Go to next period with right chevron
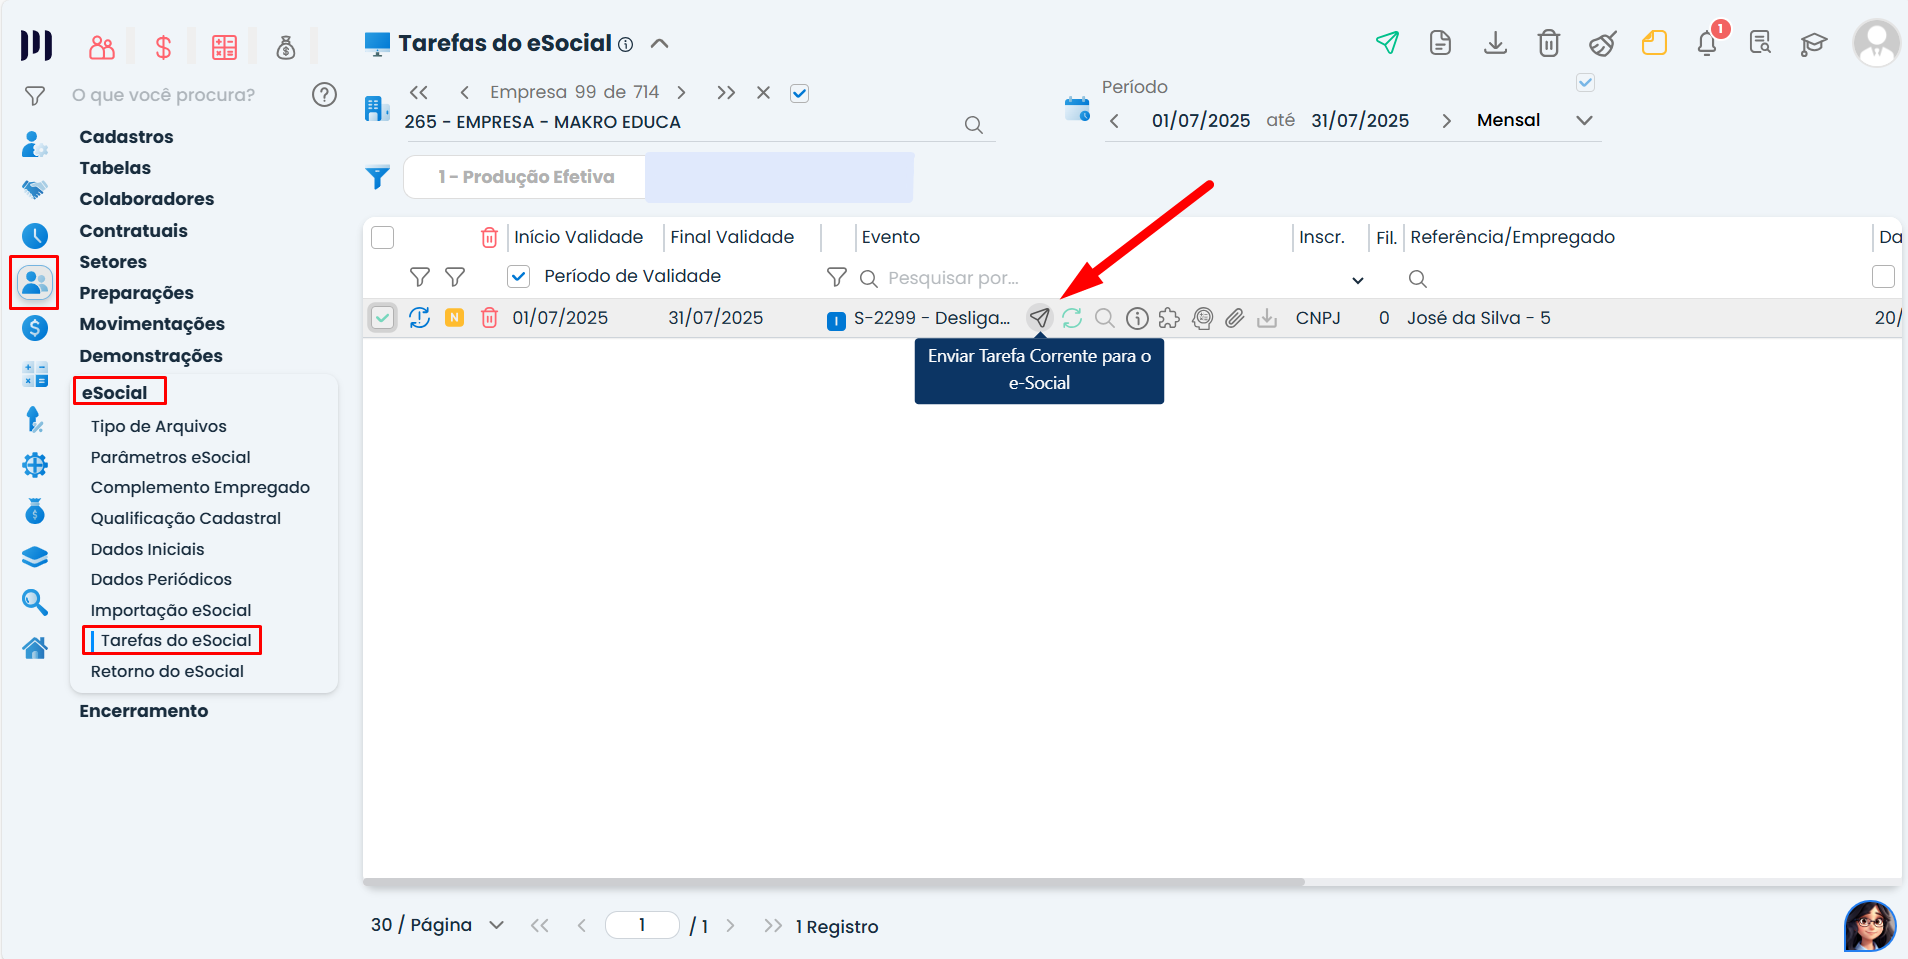Screen dimensions: 1908x959 [1446, 121]
